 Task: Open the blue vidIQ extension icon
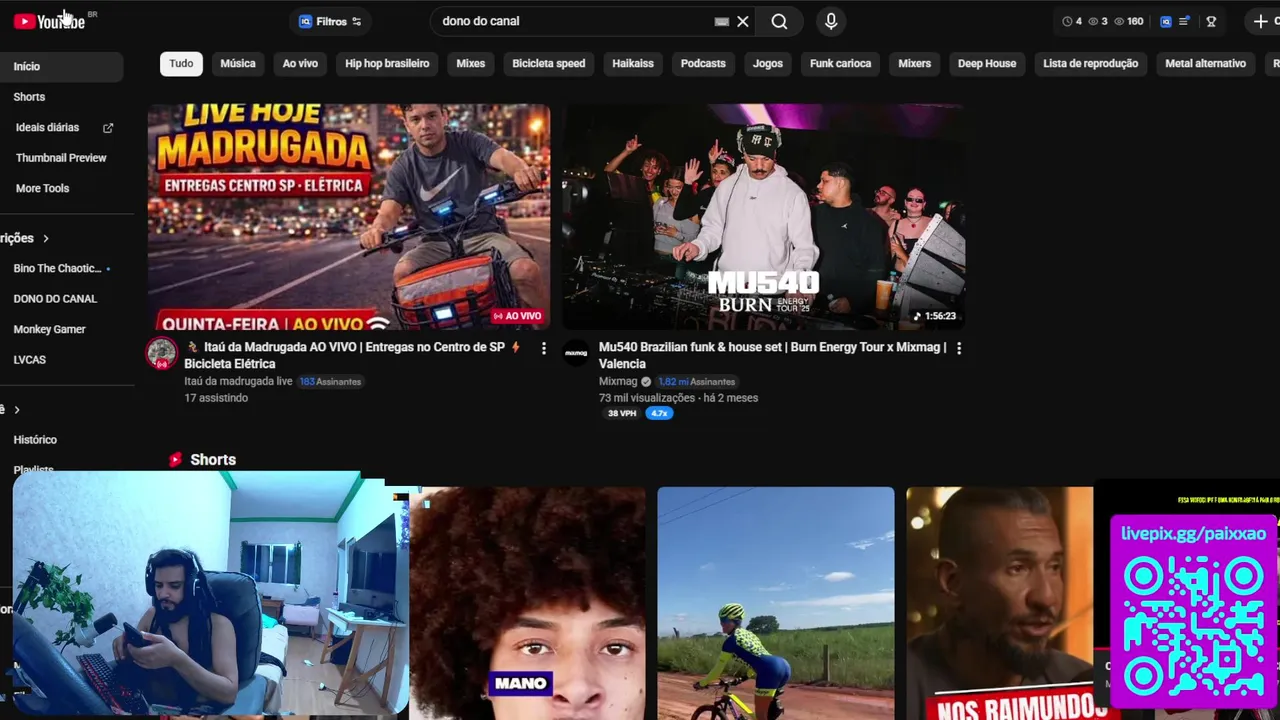1165,21
